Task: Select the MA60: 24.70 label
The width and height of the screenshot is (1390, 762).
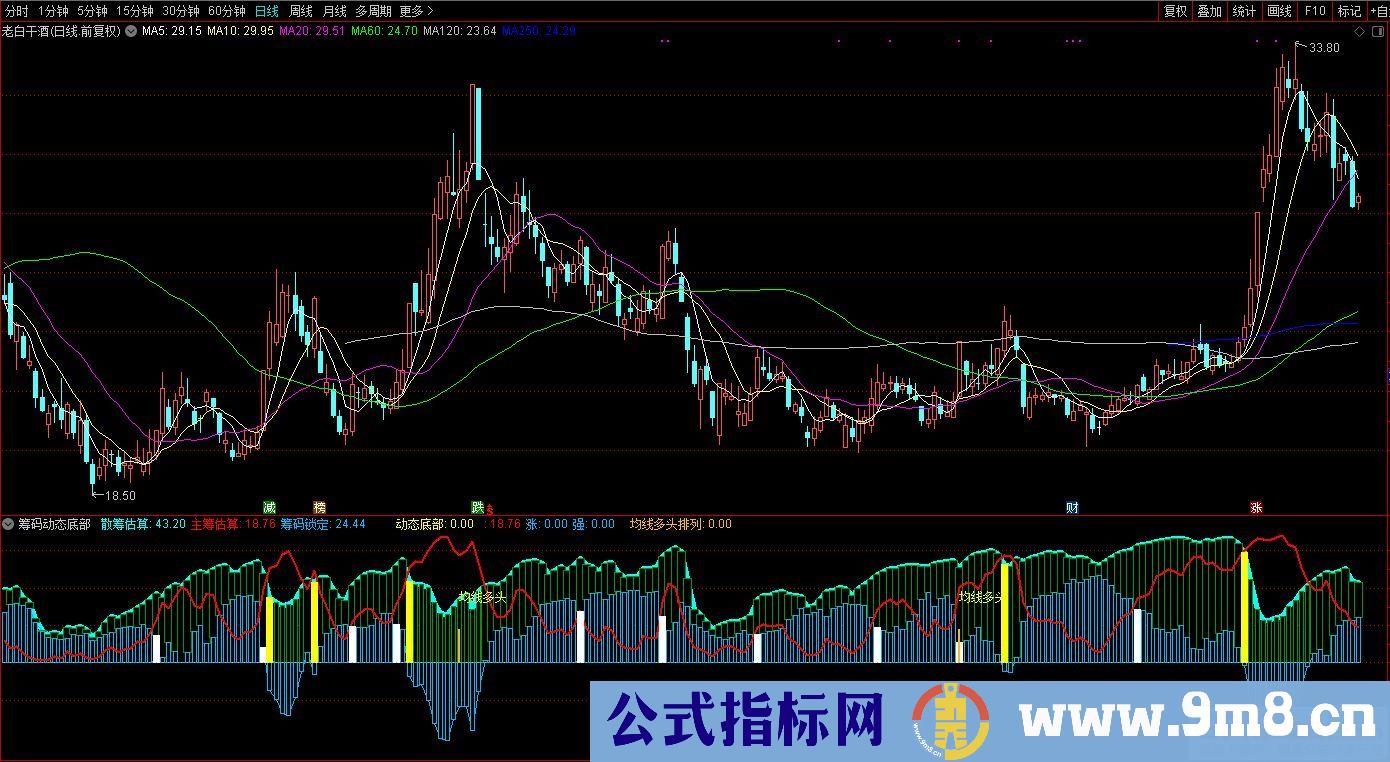Action: [384, 31]
